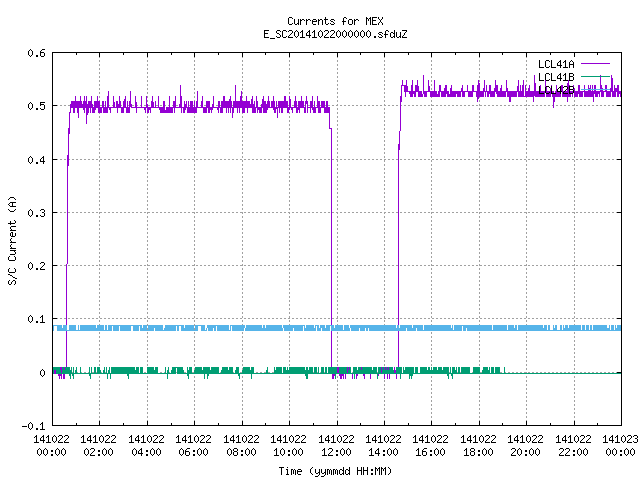Image resolution: width=640 pixels, height=480 pixels.
Task: Click the 0.4 y-axis tick label
Action: 36,160
